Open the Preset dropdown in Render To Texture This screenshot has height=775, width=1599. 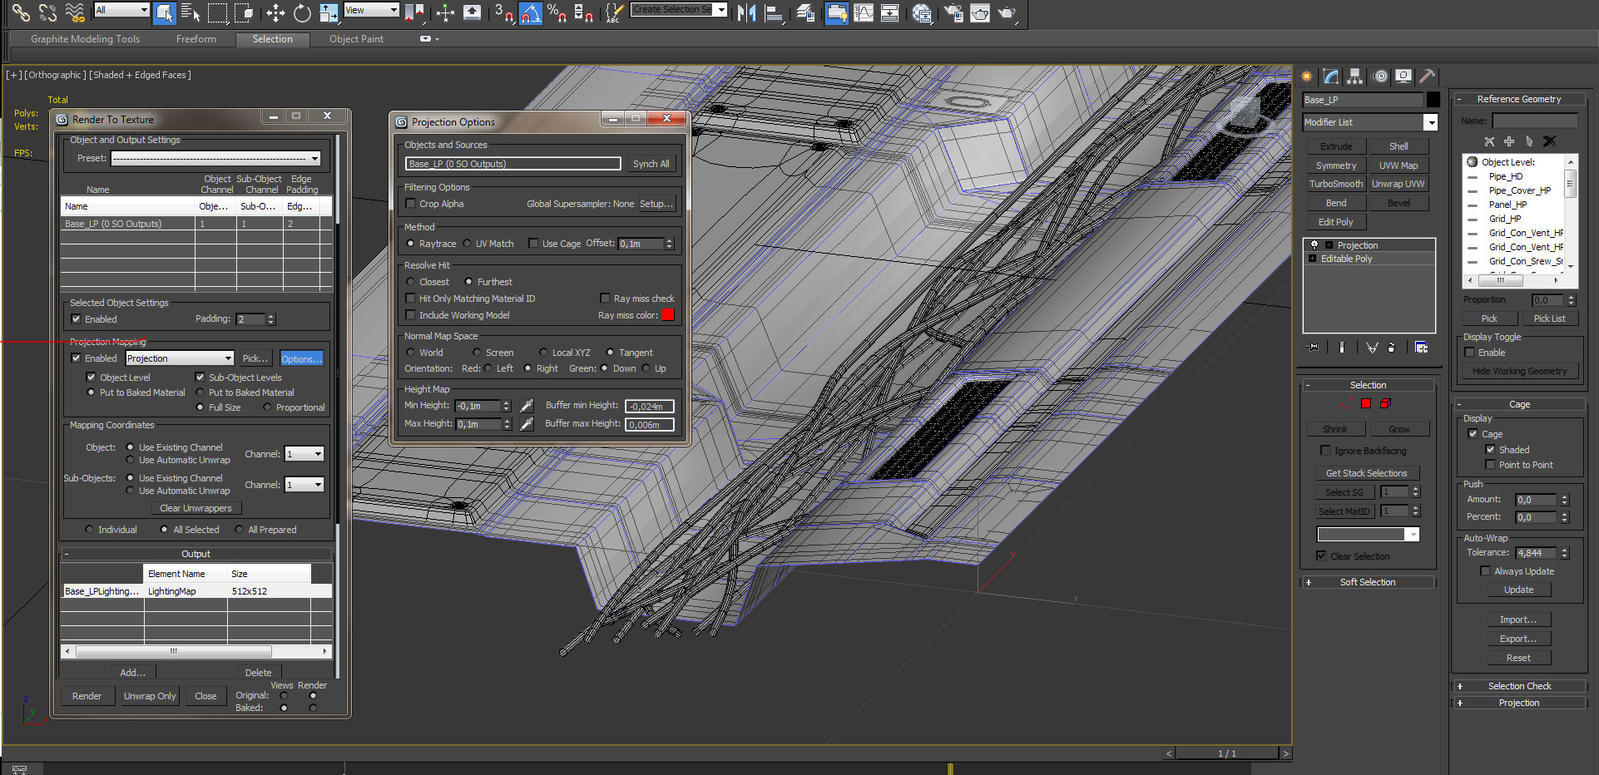coord(216,158)
